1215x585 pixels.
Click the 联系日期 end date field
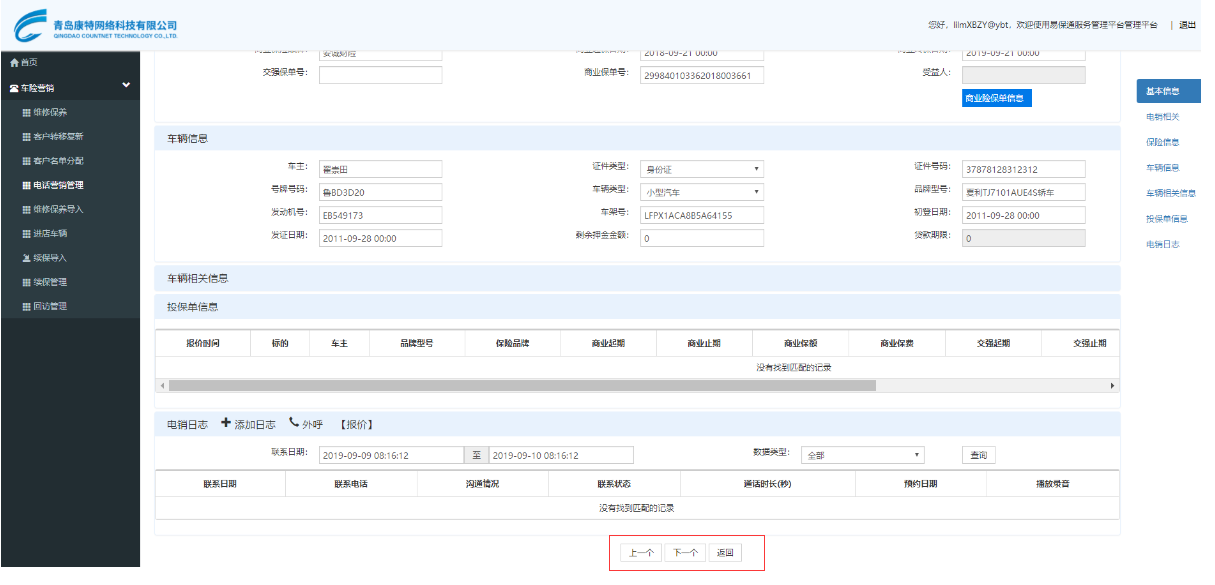tap(561, 455)
